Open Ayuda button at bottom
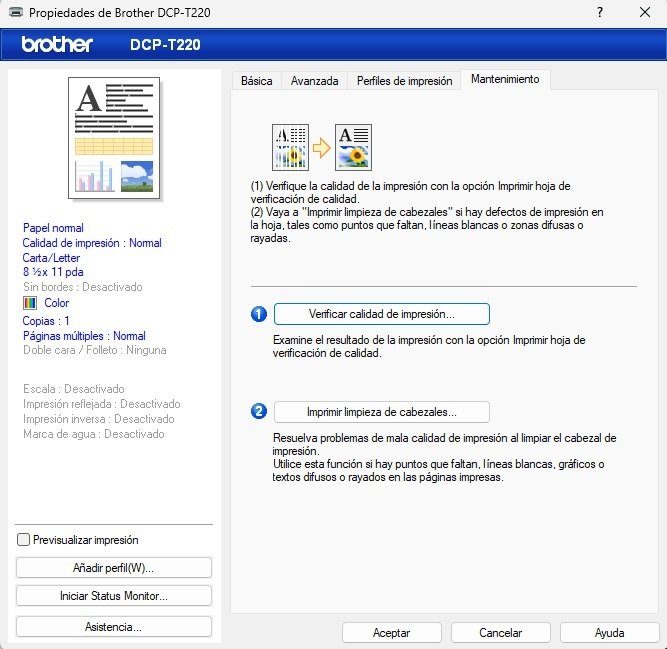Screen dimensions: 667x649 pos(609,633)
